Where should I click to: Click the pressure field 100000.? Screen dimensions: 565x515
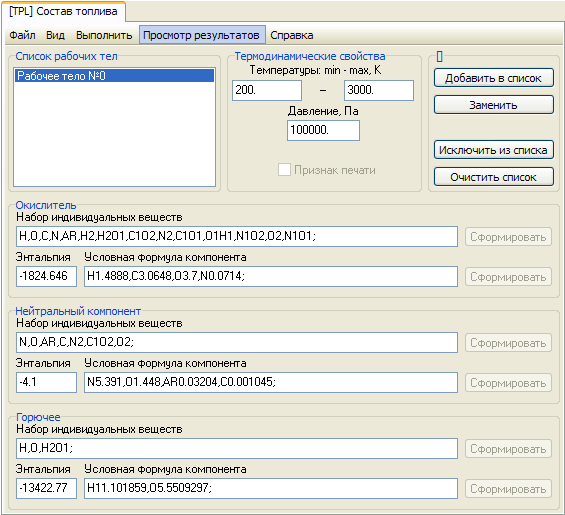click(x=323, y=130)
